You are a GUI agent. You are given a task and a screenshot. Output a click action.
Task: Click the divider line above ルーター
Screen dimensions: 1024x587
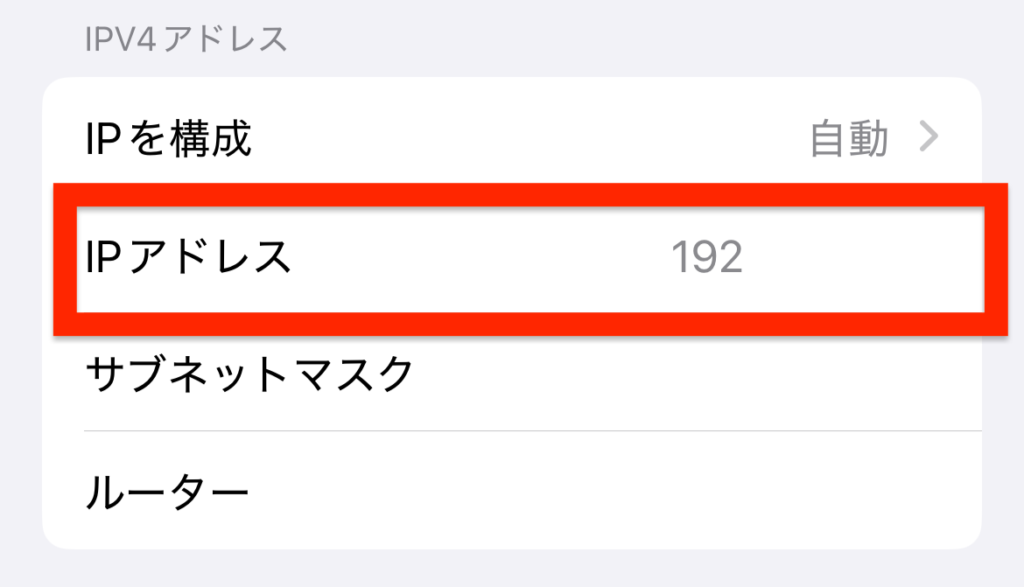(x=530, y=431)
